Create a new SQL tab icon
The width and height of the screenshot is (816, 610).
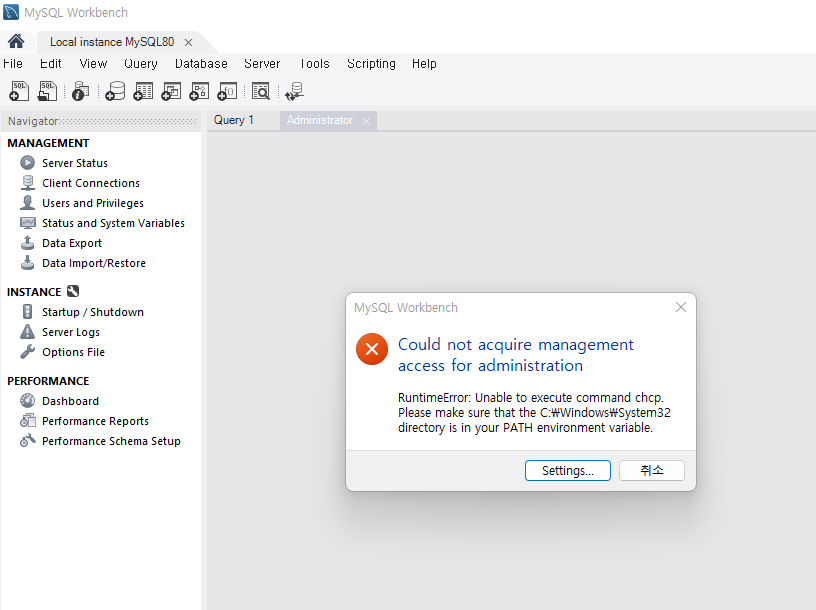(x=19, y=91)
